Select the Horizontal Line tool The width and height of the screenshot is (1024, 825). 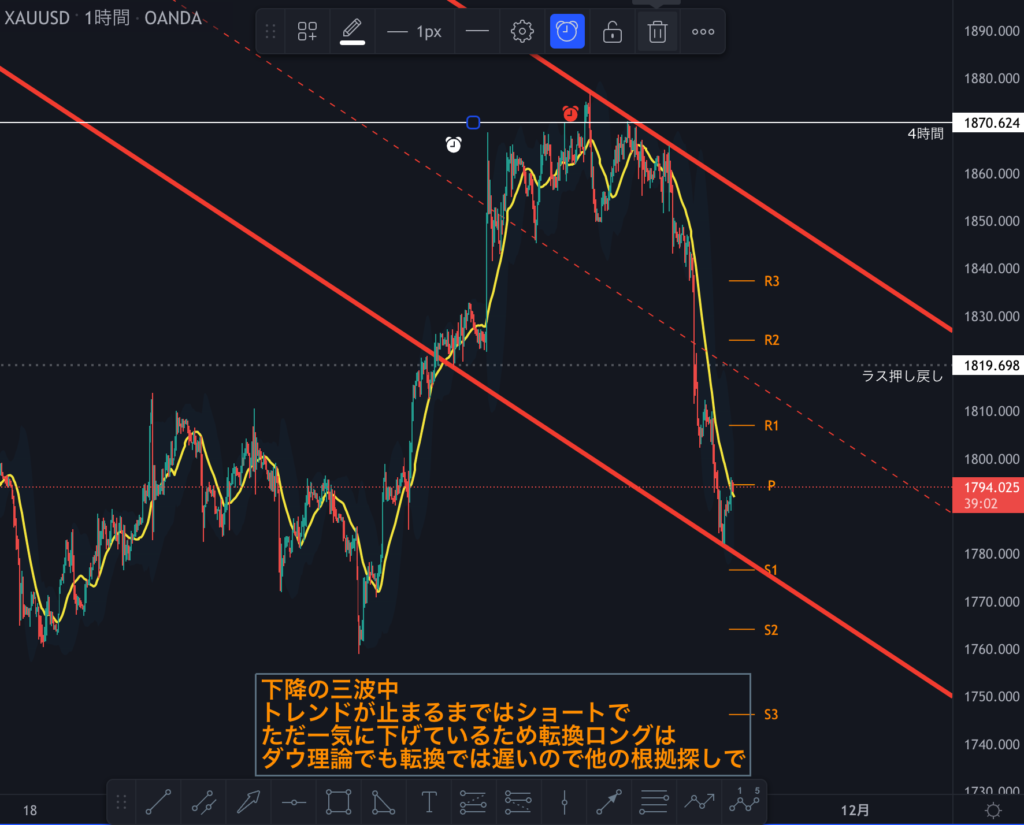tap(294, 802)
